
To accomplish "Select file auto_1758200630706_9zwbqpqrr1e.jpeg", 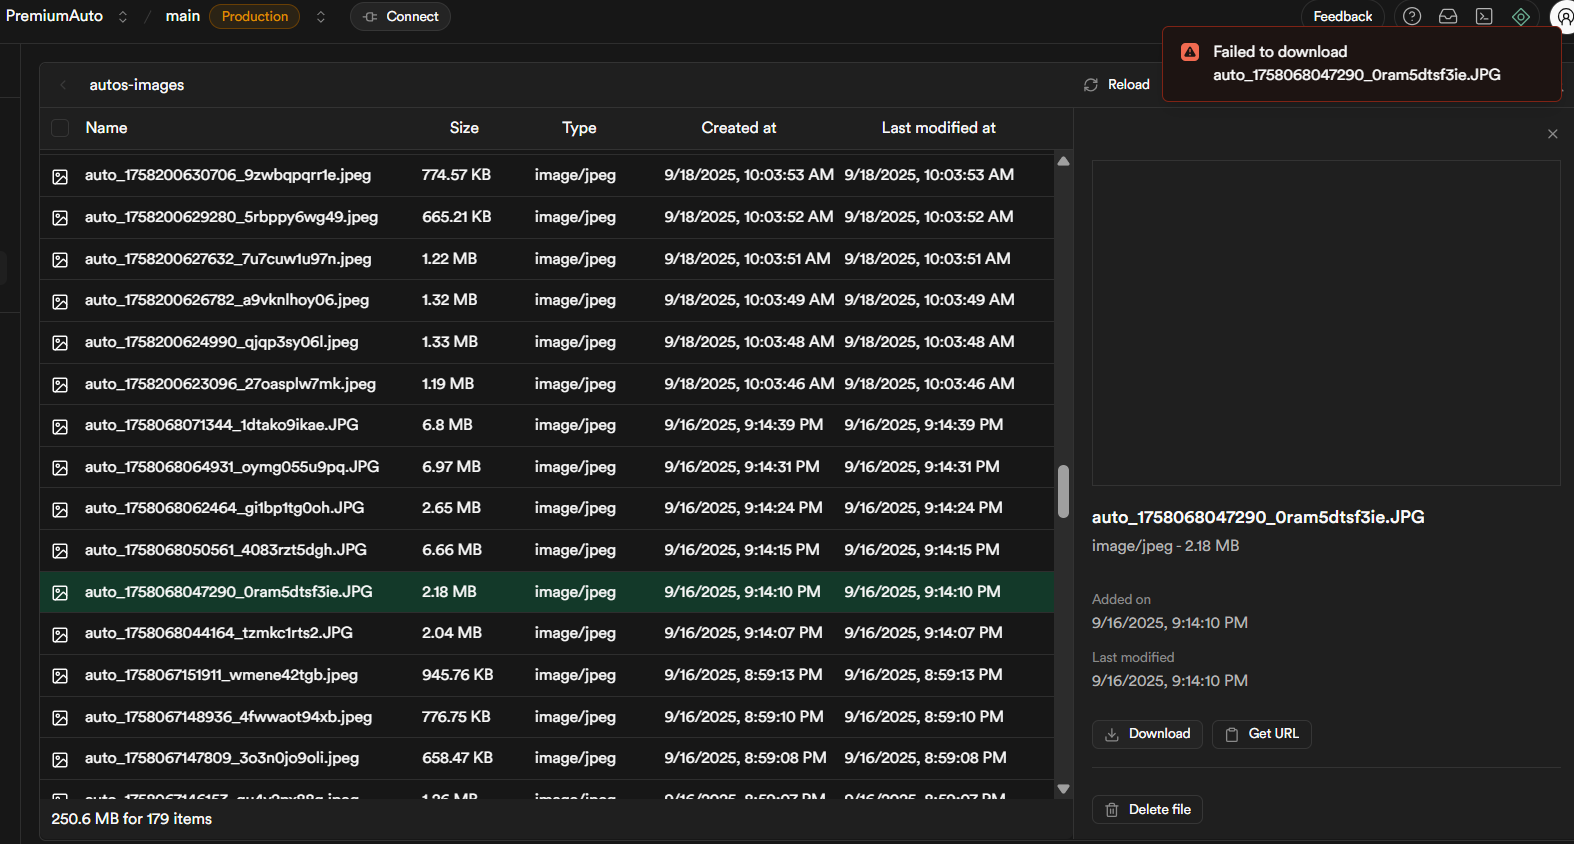I will click(228, 175).
